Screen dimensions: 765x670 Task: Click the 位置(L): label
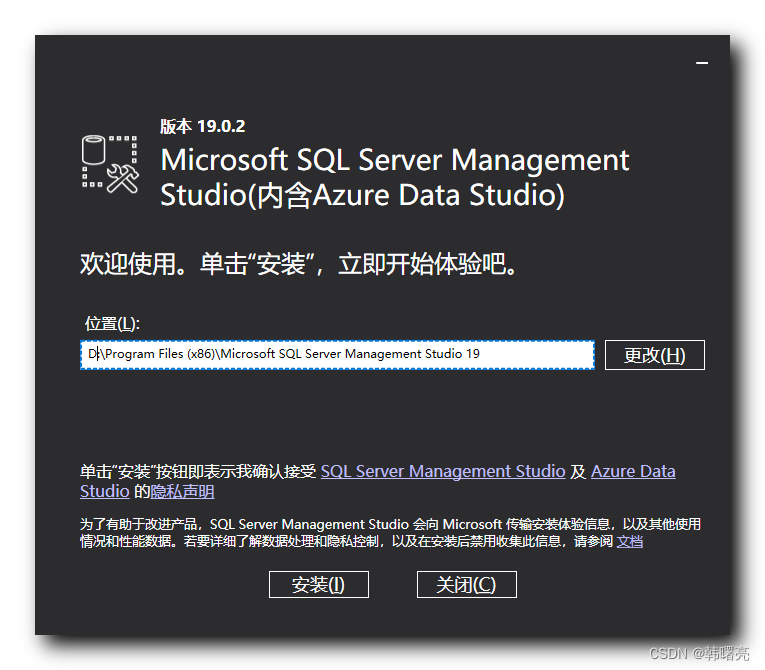(x=112, y=323)
